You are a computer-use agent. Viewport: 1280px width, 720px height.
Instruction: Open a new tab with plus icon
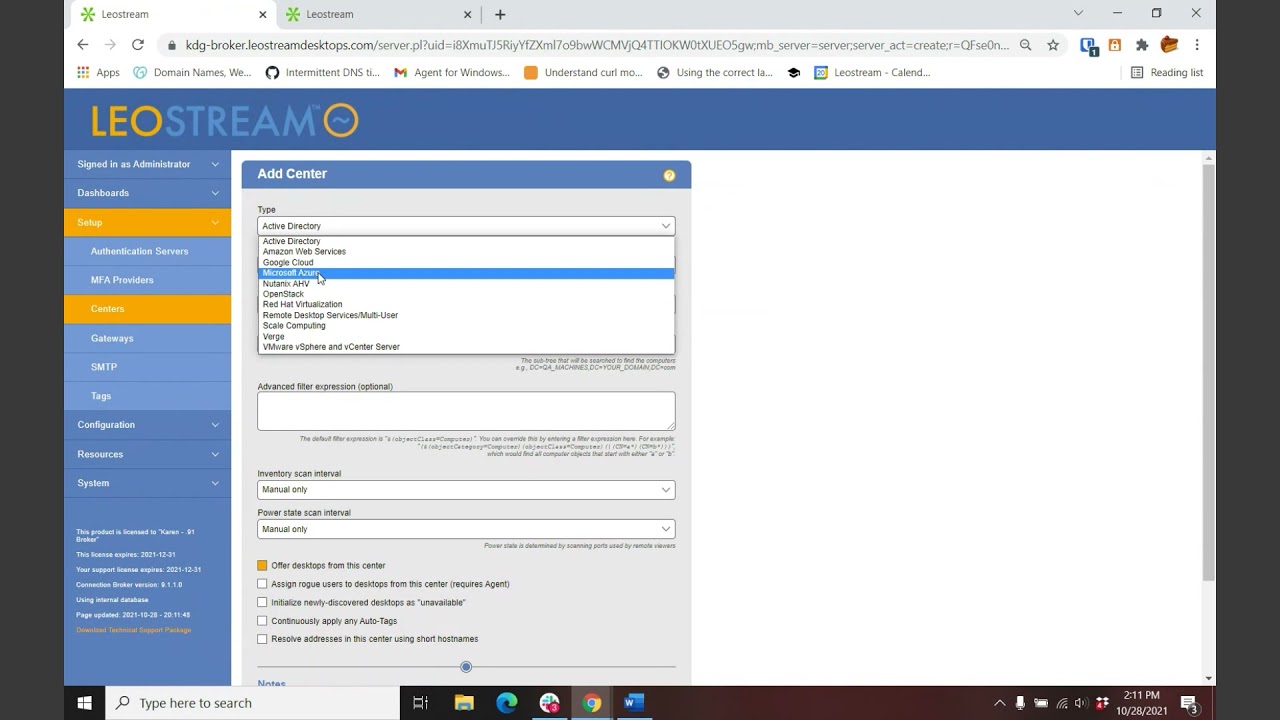pyautogui.click(x=500, y=14)
